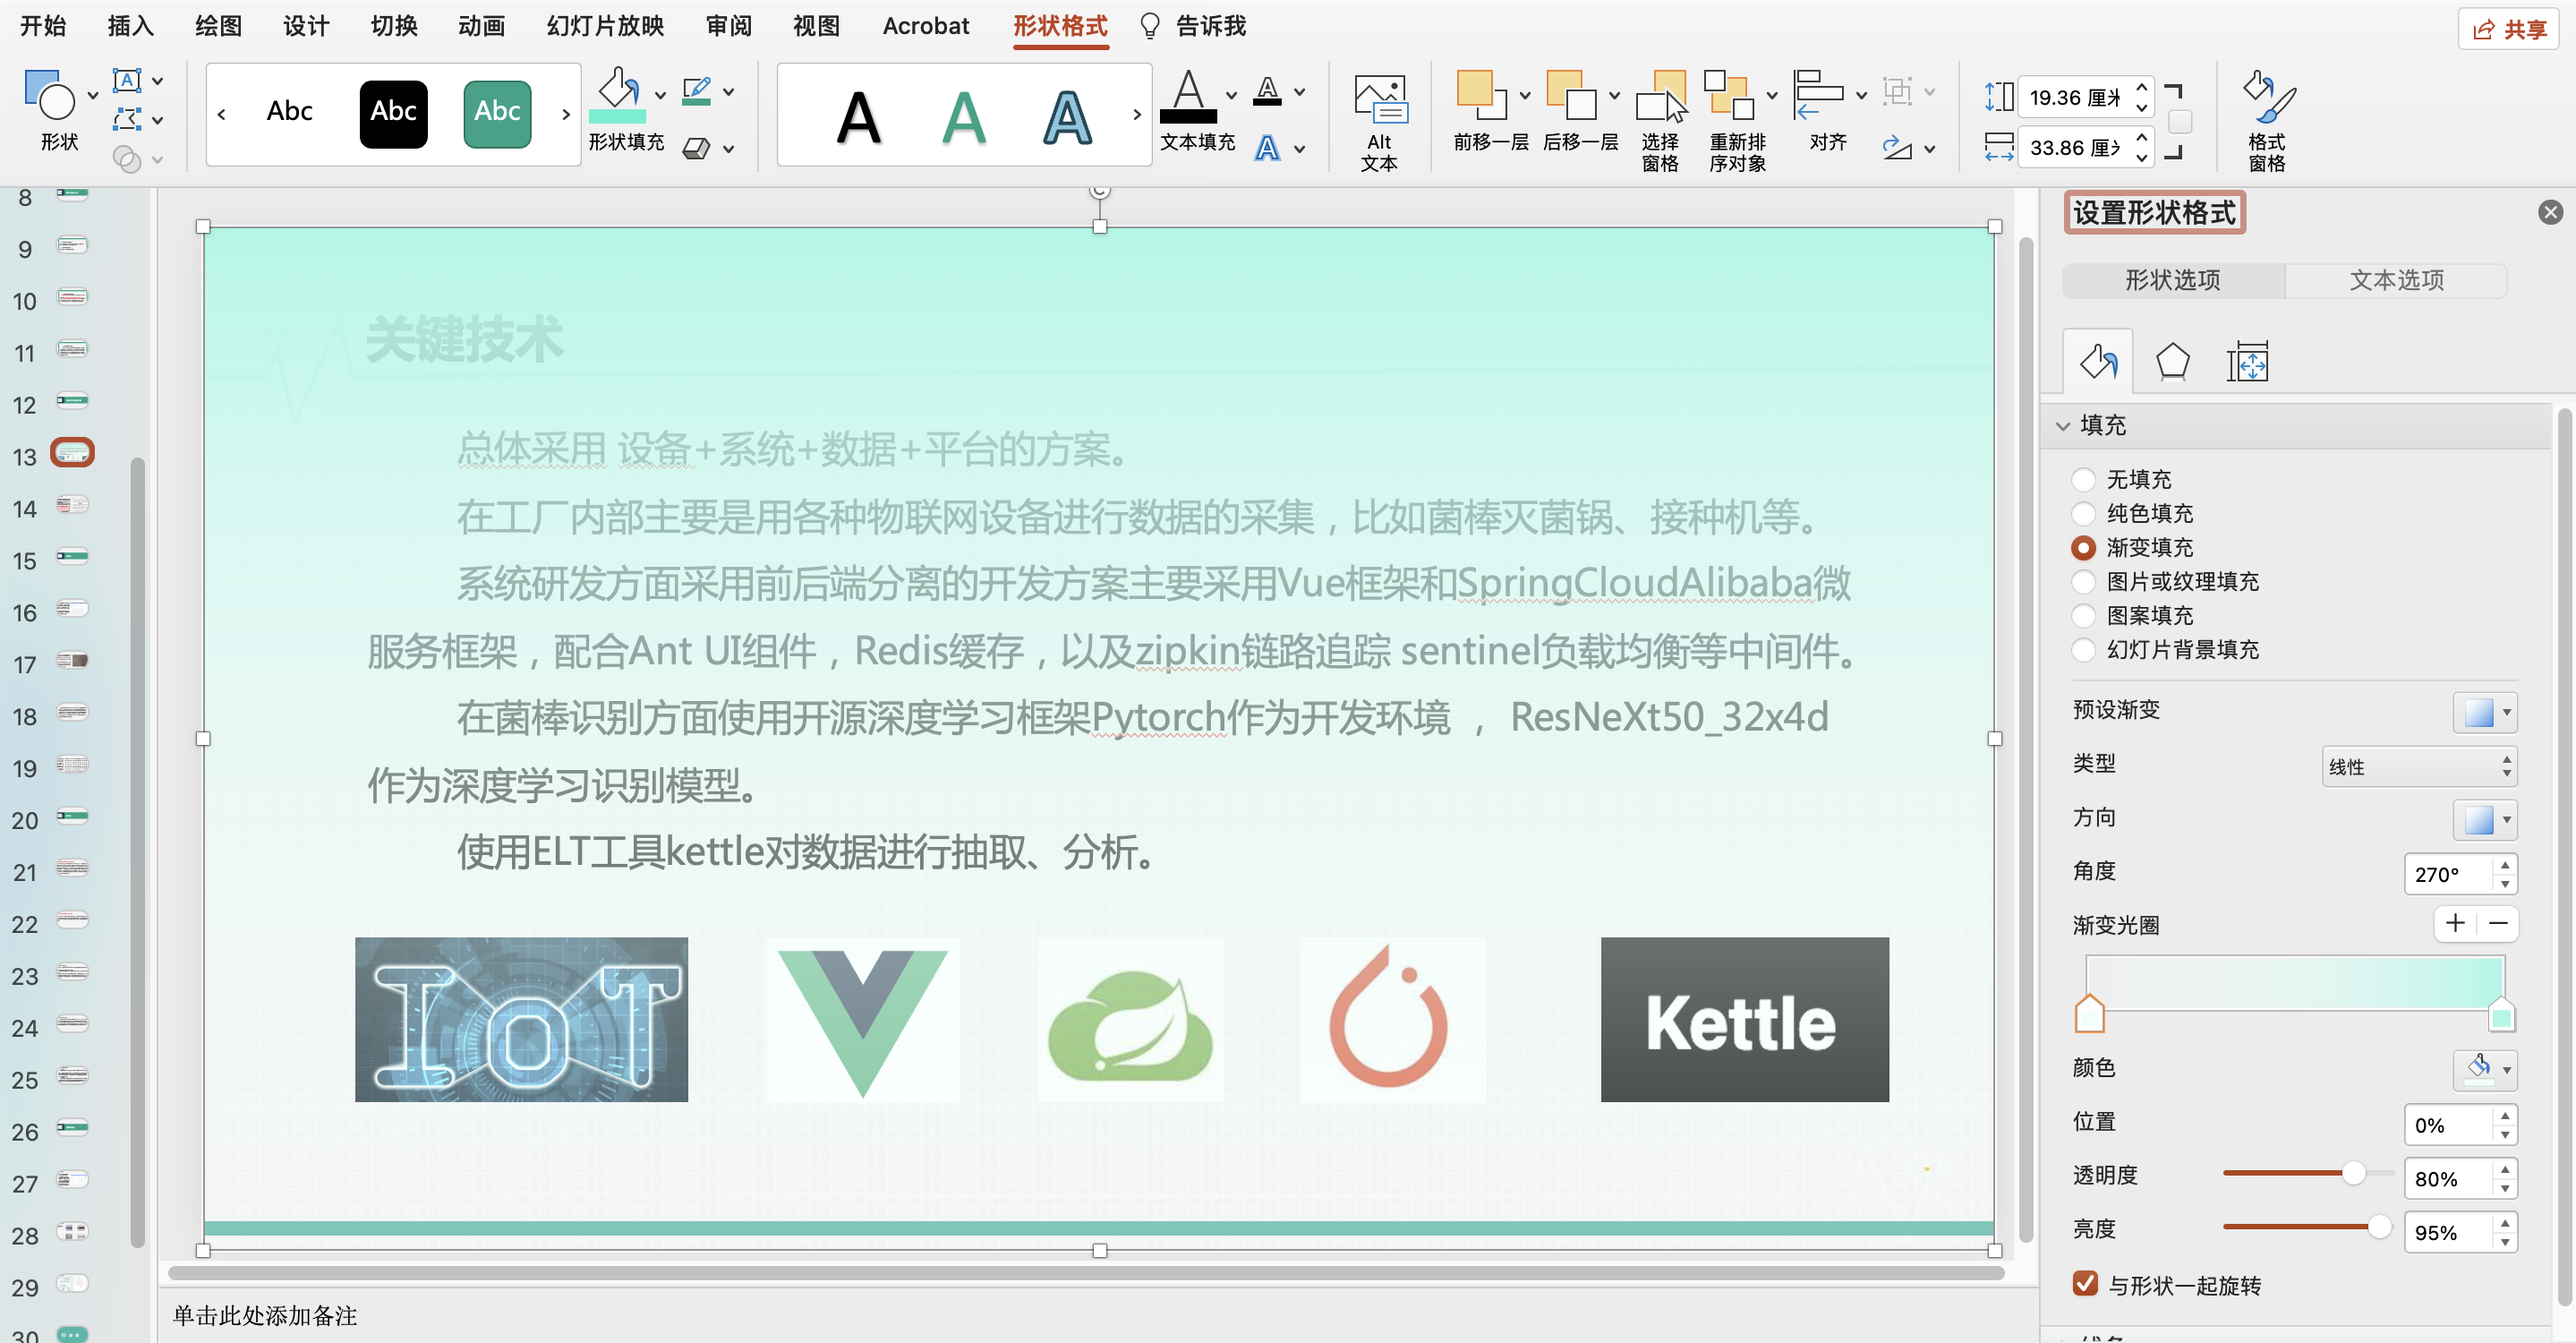2576x1343 pixels.
Task: Open the 幻灯片放映 ribbon tab
Action: click(x=605, y=26)
